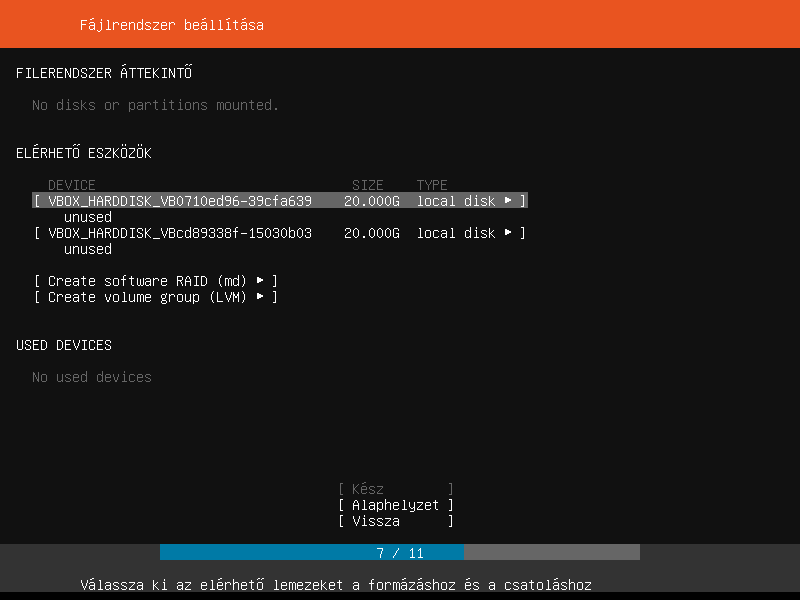Click the unused label under the second disk

(x=88, y=249)
